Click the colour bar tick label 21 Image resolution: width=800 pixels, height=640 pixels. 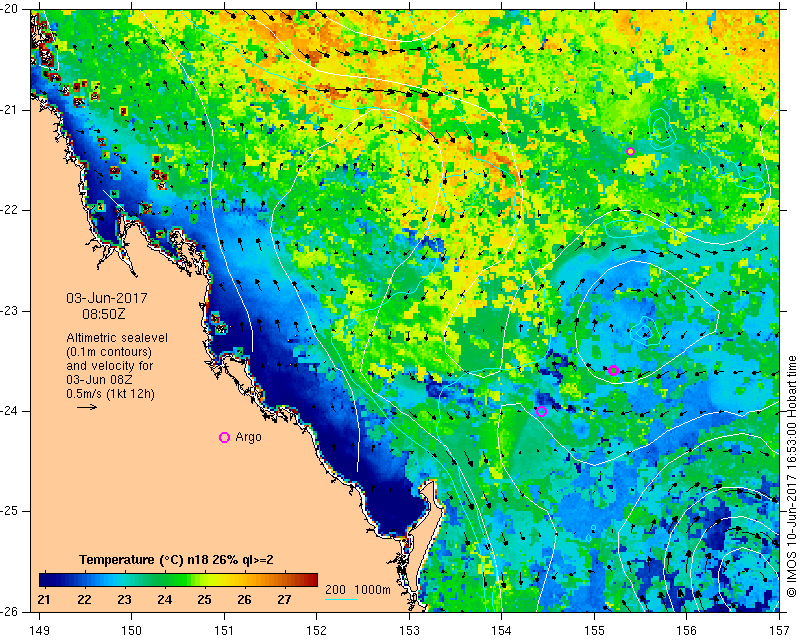(x=44, y=599)
